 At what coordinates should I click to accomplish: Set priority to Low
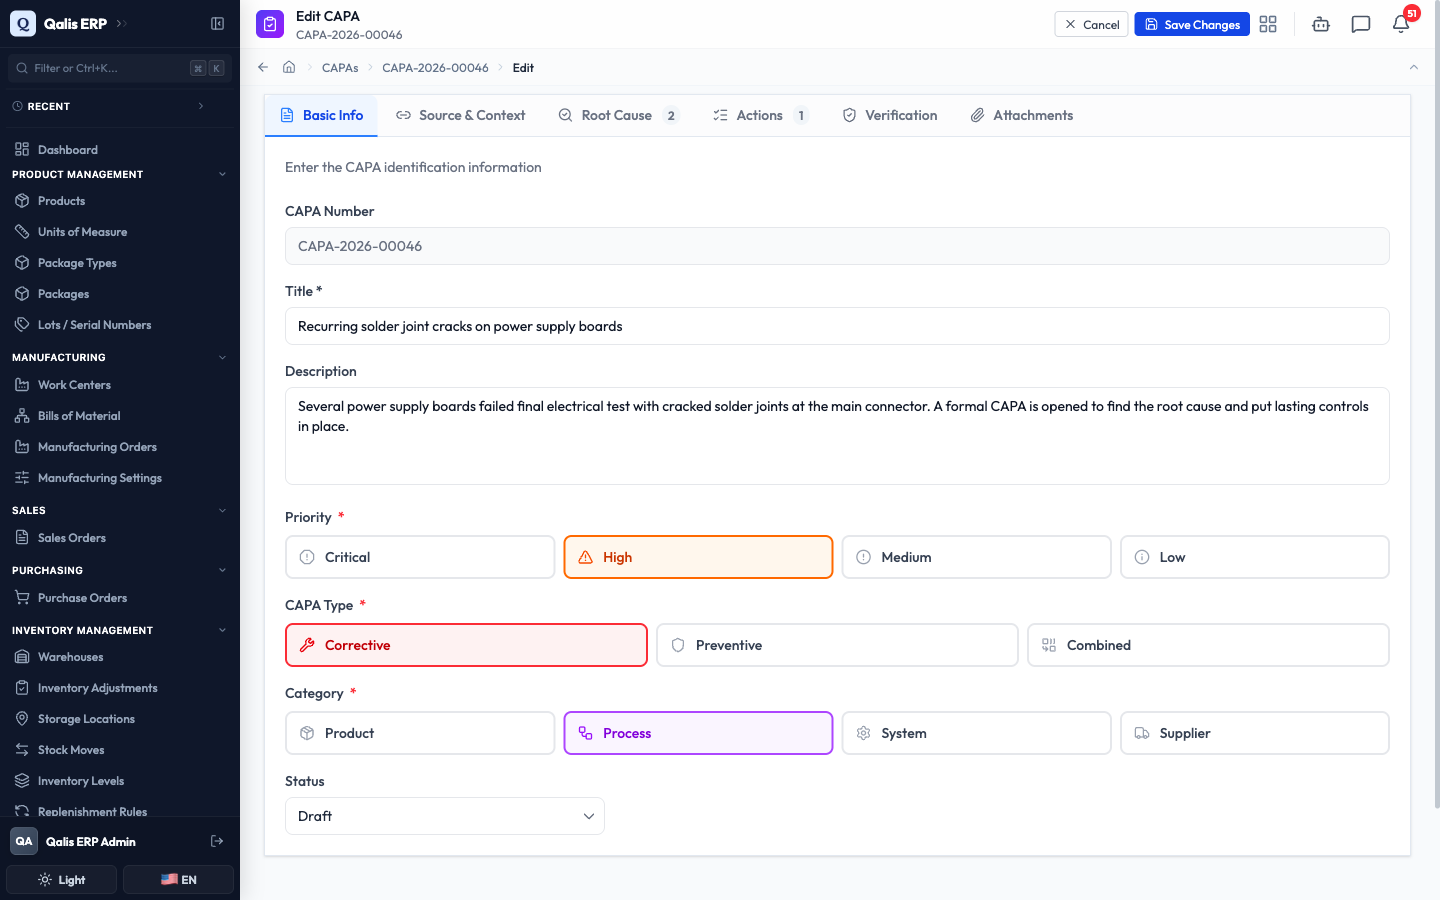1255,557
